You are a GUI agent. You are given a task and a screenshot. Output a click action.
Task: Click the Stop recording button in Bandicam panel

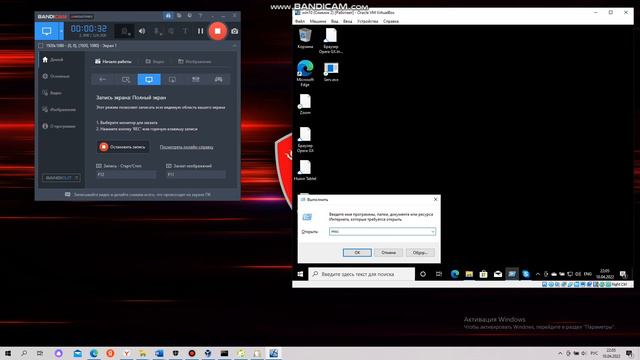point(123,147)
